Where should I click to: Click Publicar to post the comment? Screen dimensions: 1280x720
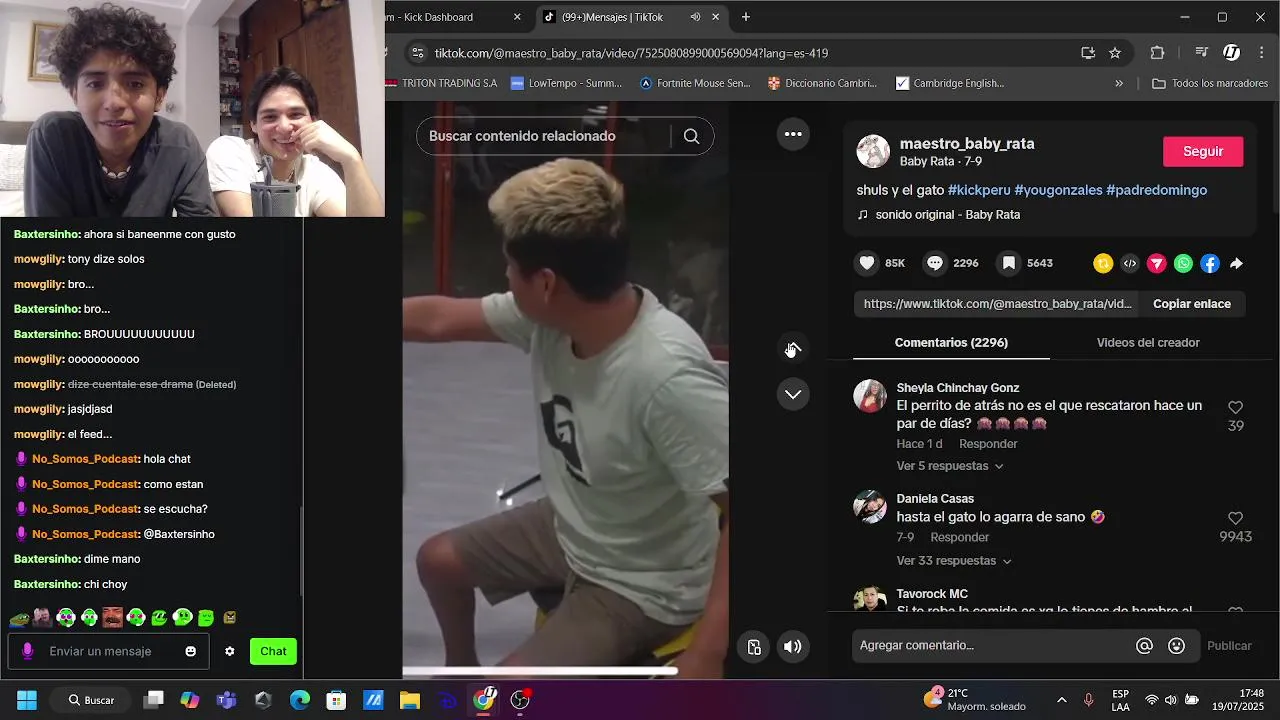pos(1229,646)
